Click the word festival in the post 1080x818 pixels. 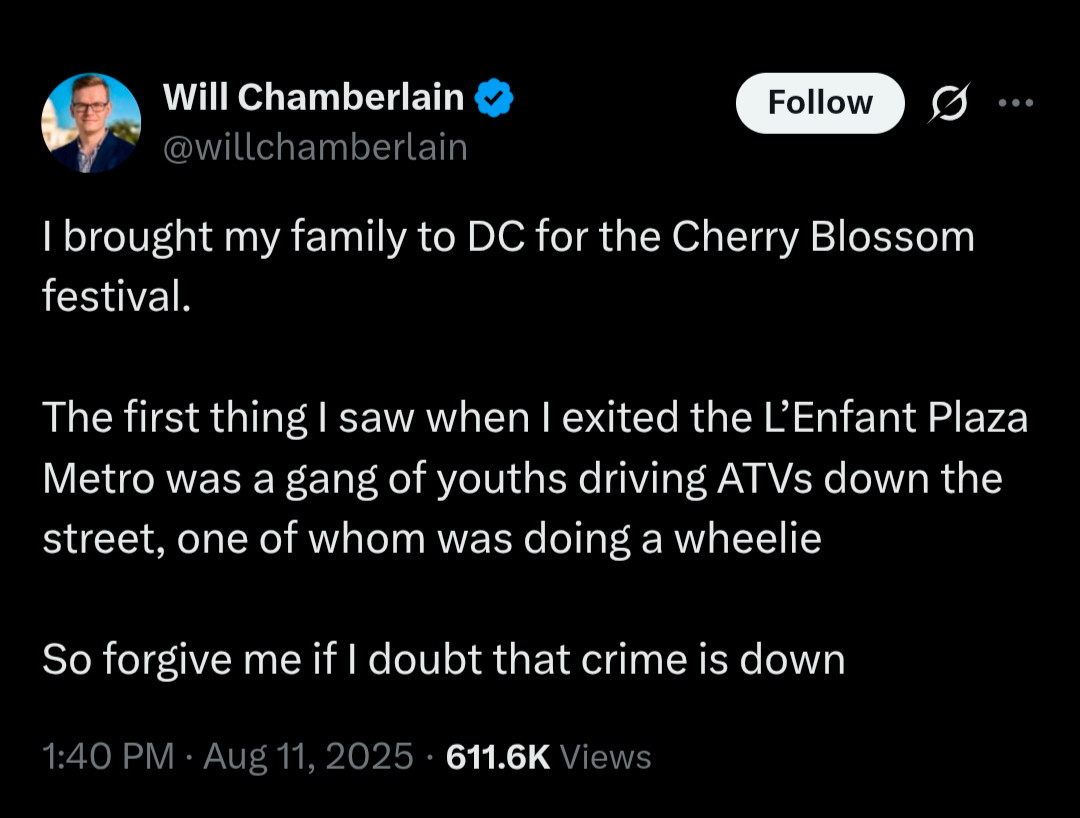pos(113,298)
